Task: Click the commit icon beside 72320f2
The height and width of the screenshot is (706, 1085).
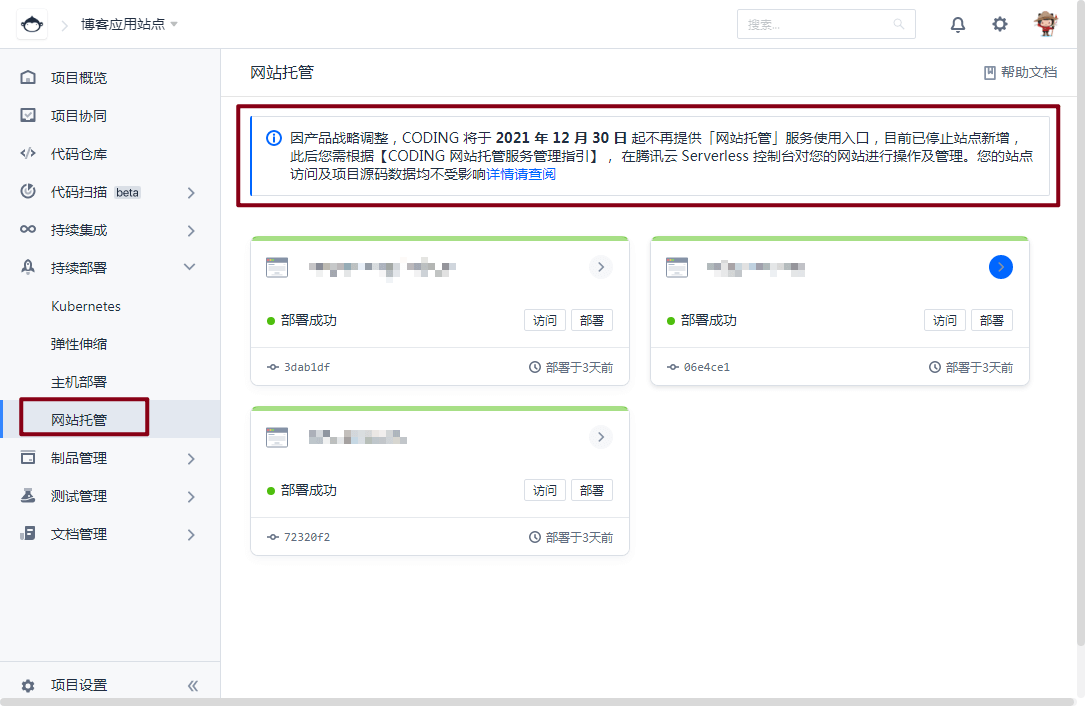Action: (273, 537)
